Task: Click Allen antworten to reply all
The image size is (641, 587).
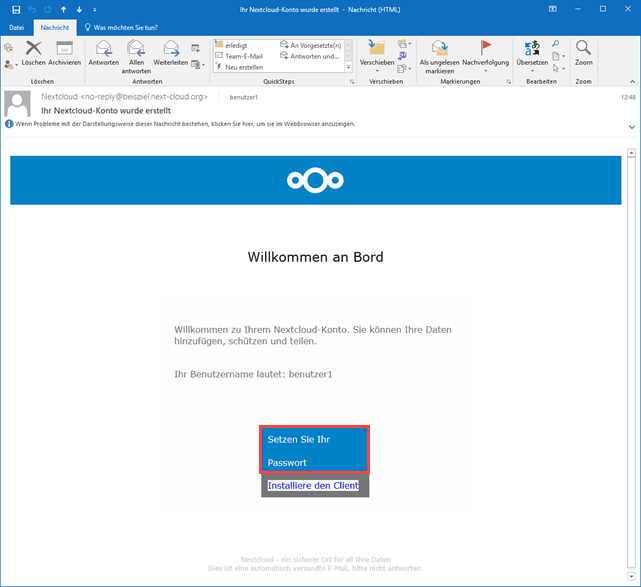Action: pyautogui.click(x=136, y=57)
